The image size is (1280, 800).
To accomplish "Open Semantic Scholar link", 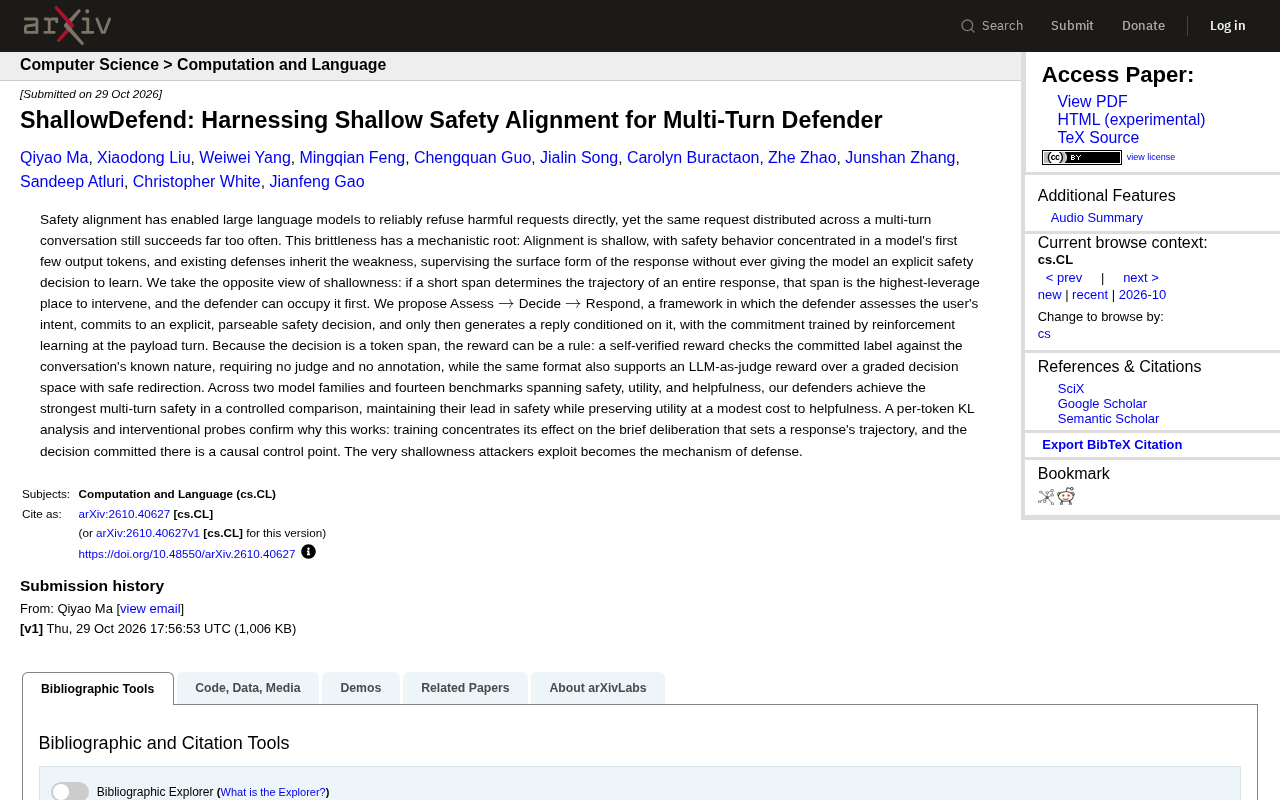I will [x=1108, y=419].
